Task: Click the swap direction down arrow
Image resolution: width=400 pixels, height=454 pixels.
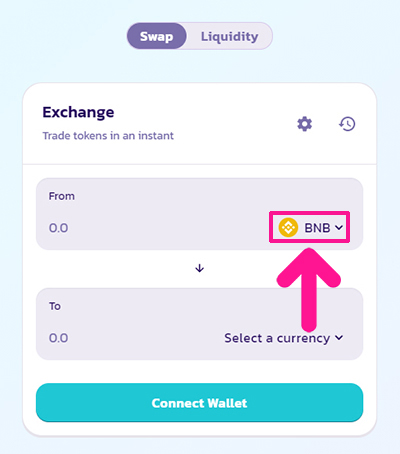Action: tap(200, 268)
